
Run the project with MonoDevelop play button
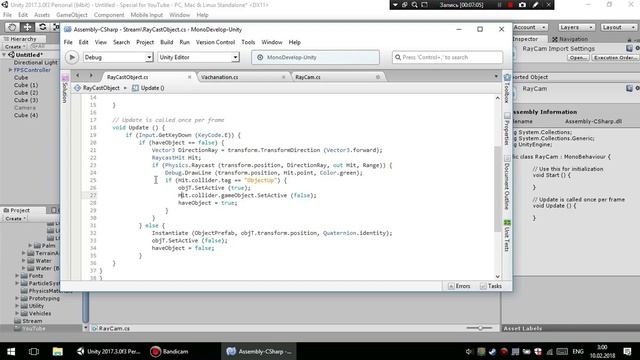pyautogui.click(x=72, y=57)
